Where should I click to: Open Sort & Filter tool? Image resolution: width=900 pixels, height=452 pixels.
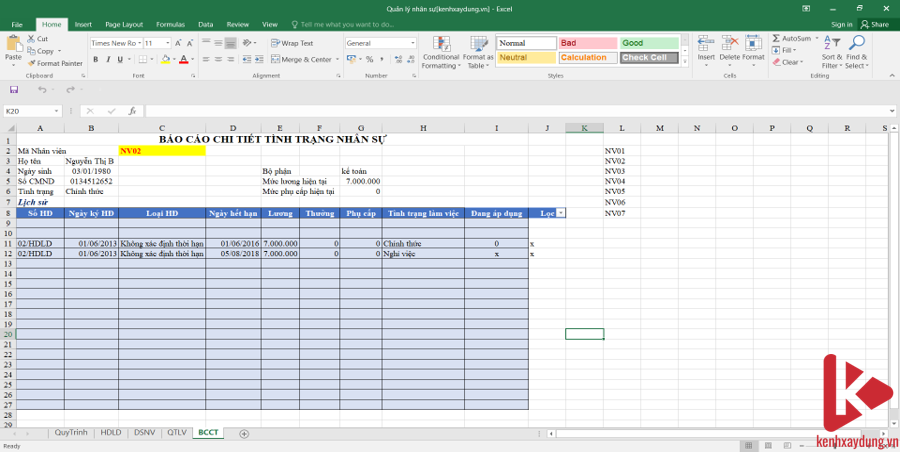[x=830, y=52]
